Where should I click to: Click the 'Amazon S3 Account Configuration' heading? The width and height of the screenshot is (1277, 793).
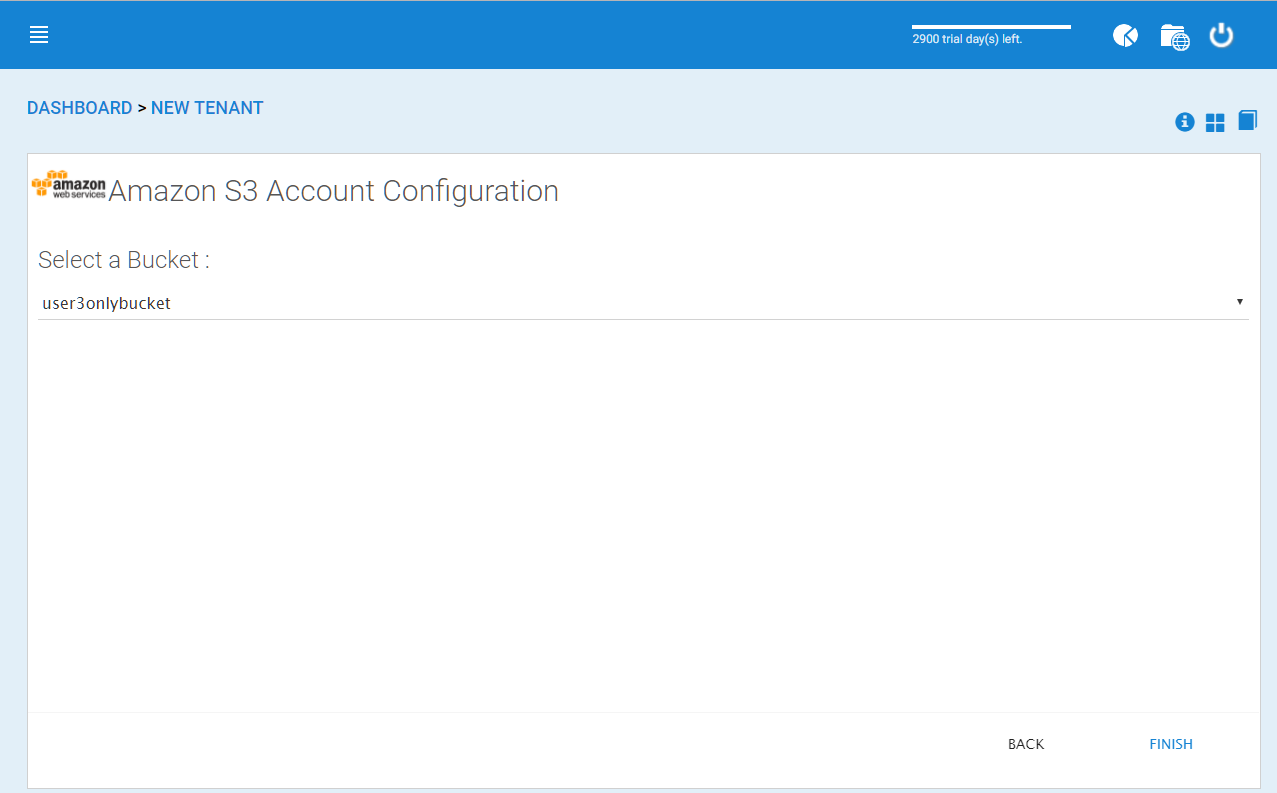333,190
